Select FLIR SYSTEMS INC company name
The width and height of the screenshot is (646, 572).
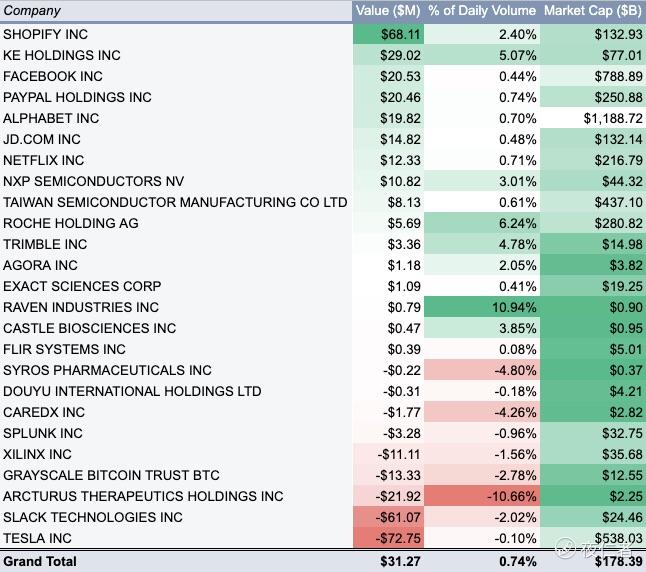[64, 349]
